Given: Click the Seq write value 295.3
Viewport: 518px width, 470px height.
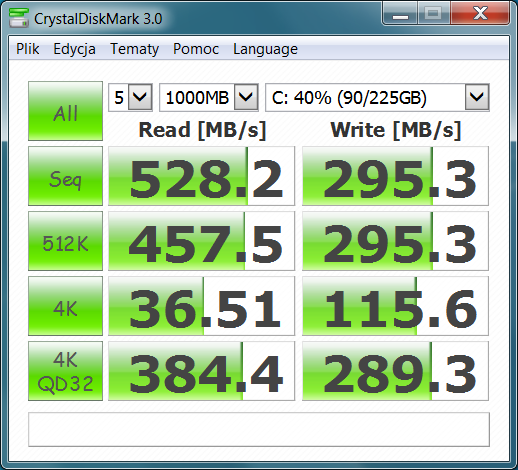Looking at the screenshot, I should (395, 176).
